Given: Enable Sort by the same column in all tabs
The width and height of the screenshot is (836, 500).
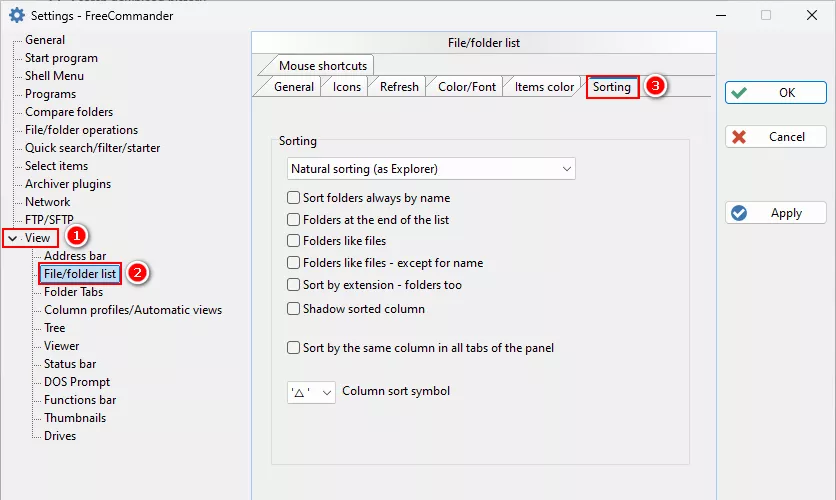Looking at the screenshot, I should (x=293, y=348).
